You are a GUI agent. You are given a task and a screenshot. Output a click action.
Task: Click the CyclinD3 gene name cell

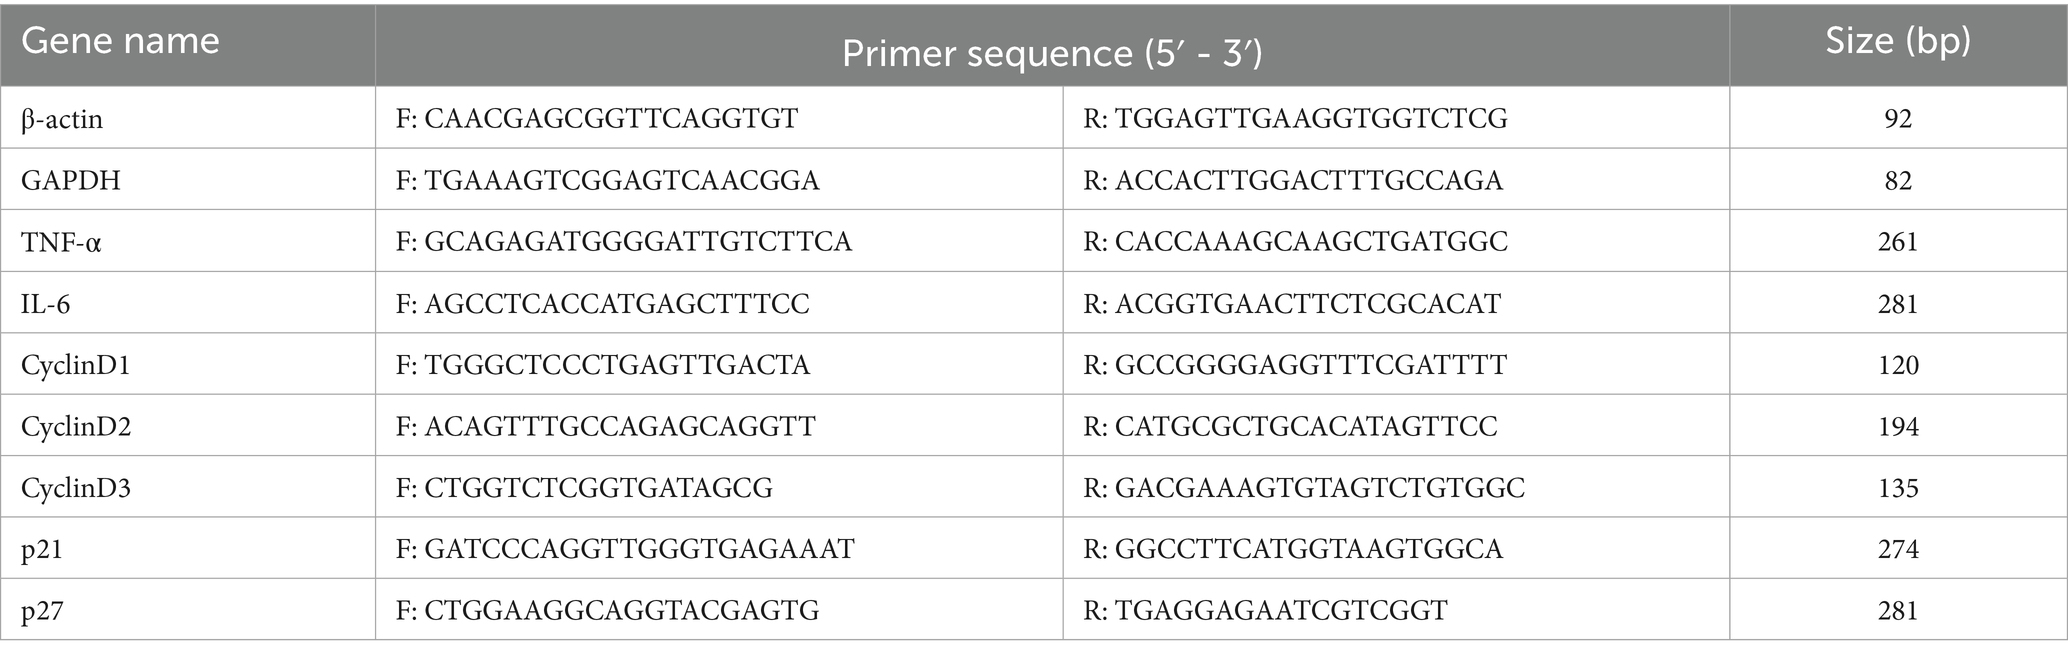(x=76, y=488)
